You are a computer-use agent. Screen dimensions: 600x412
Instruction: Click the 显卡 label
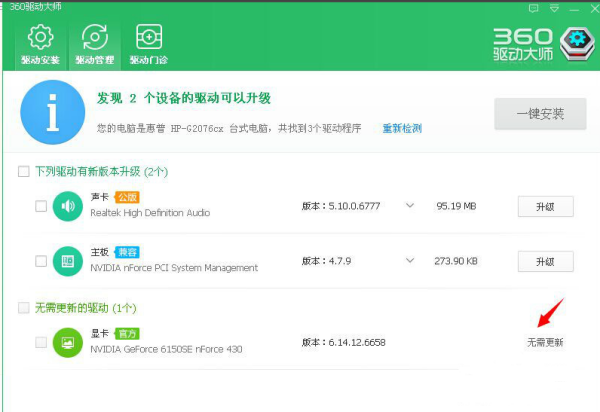pos(100,334)
